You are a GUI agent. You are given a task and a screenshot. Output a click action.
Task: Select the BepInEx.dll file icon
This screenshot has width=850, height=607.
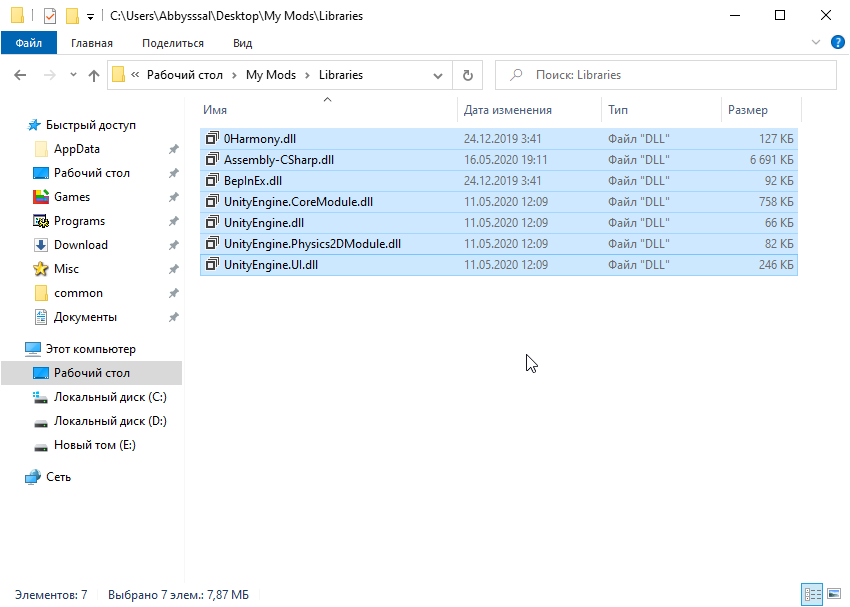(x=212, y=180)
